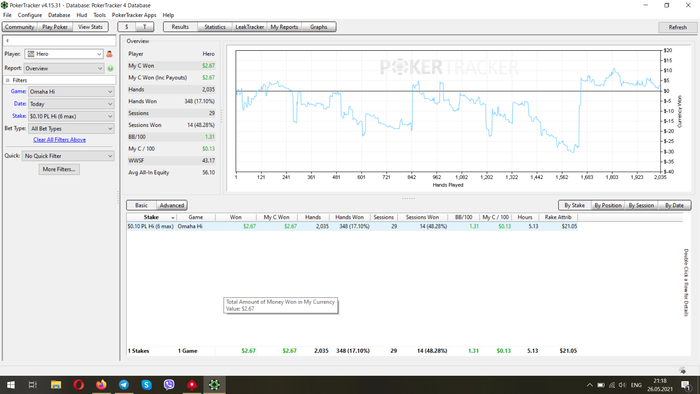700x394 pixels.
Task: Open the My Reports tab
Action: click(284, 27)
